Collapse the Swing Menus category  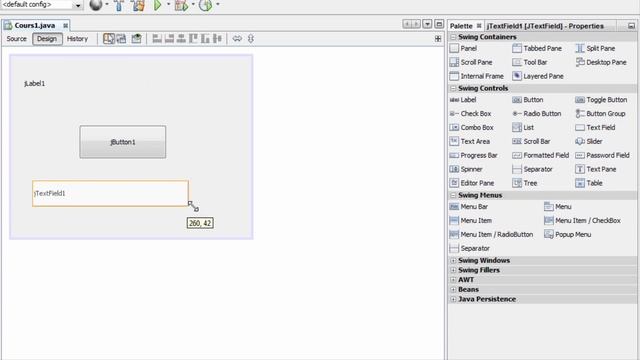click(x=453, y=195)
